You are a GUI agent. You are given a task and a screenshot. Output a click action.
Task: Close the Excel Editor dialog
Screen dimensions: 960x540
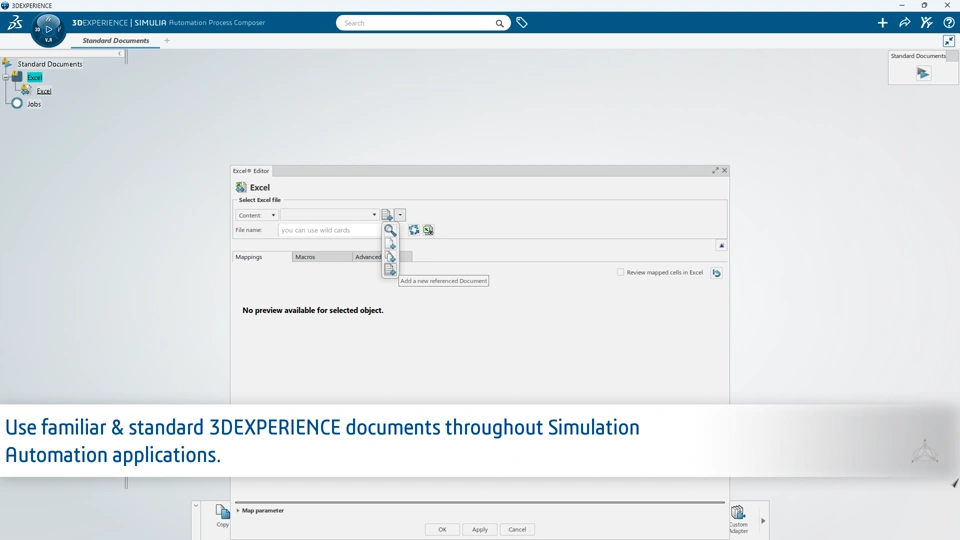tap(724, 171)
